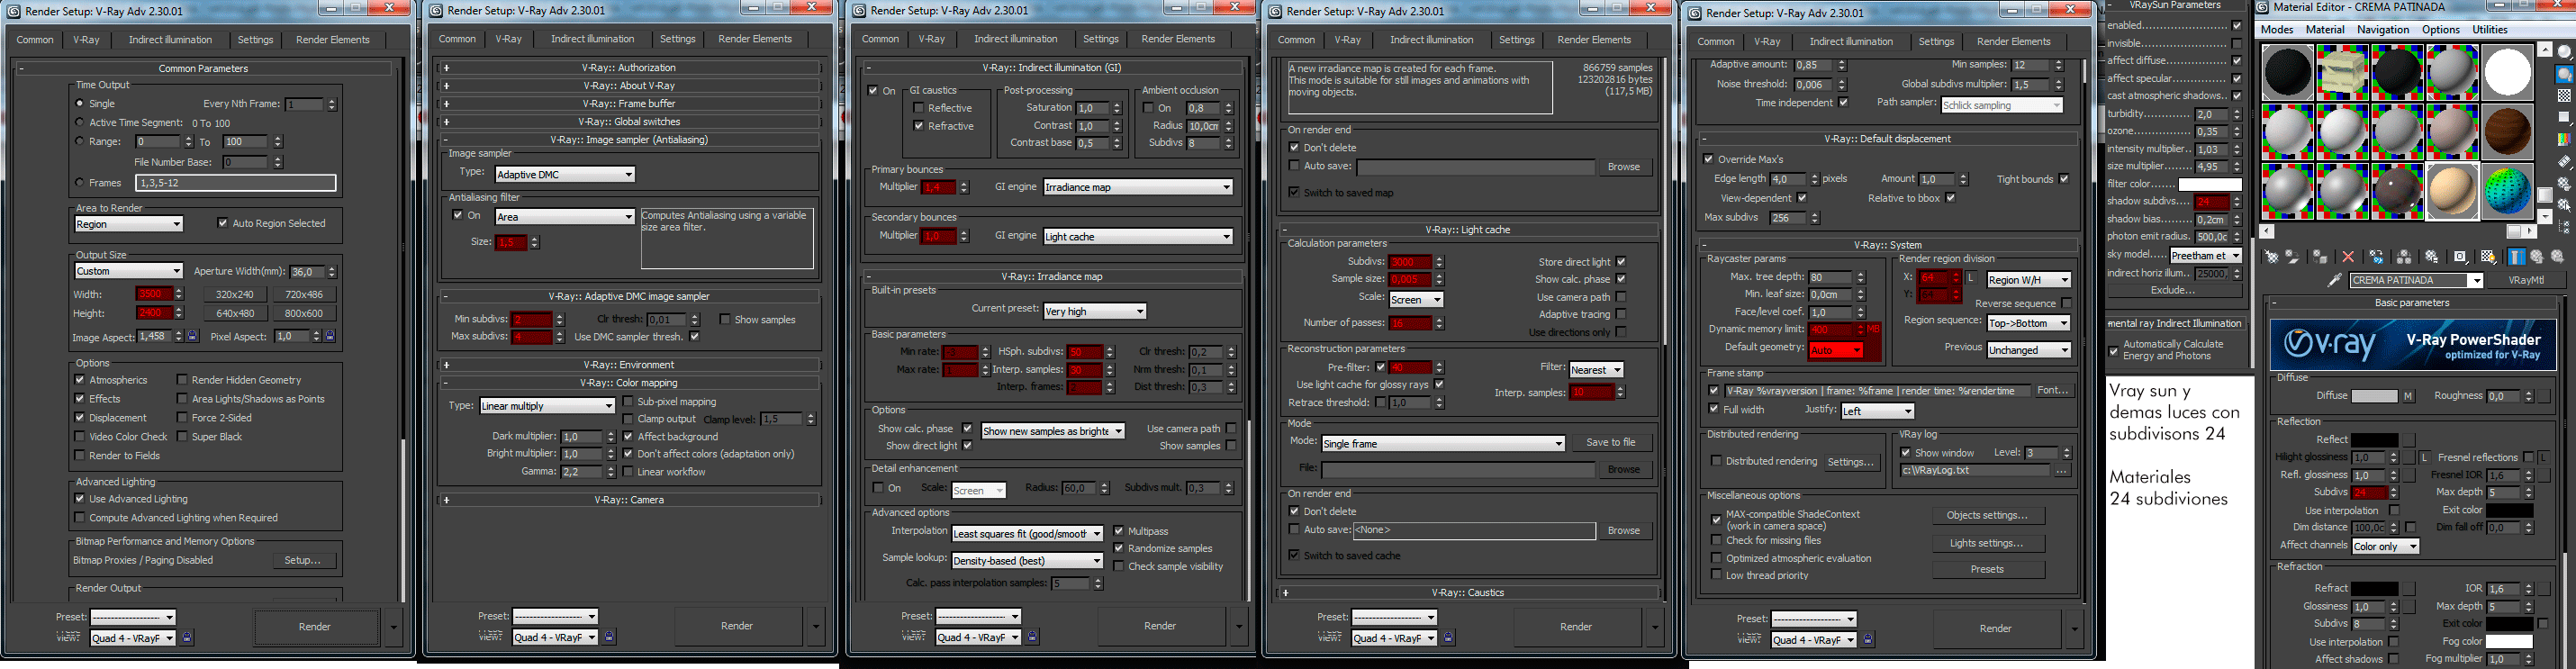2576x669 pixels.
Task: Select the Single time output radio
Action: (80, 103)
